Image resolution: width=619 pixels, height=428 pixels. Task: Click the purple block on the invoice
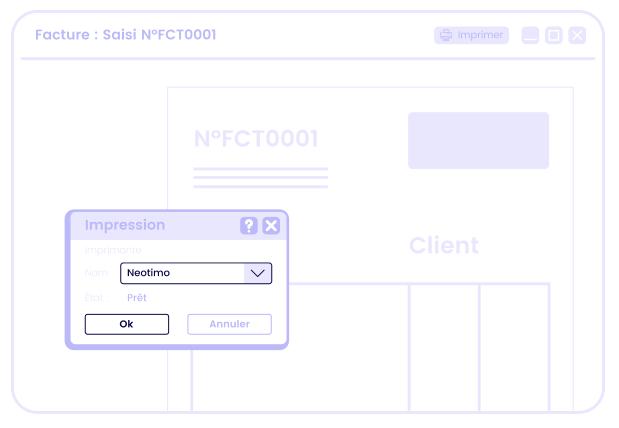478,140
